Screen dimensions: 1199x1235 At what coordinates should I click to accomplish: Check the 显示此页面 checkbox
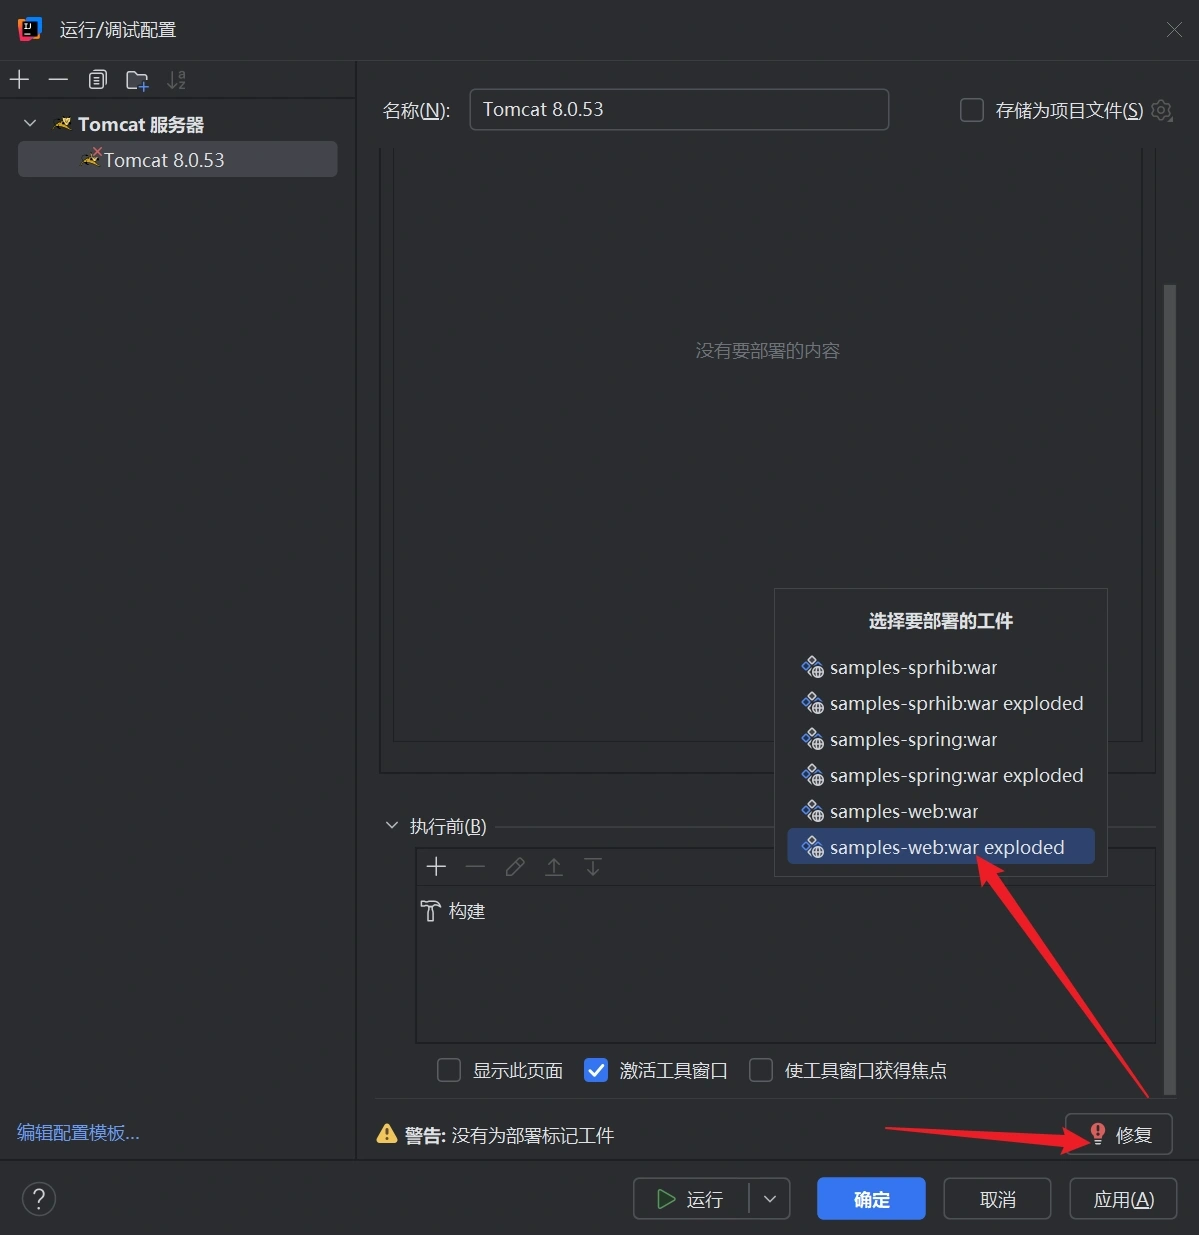click(449, 1071)
